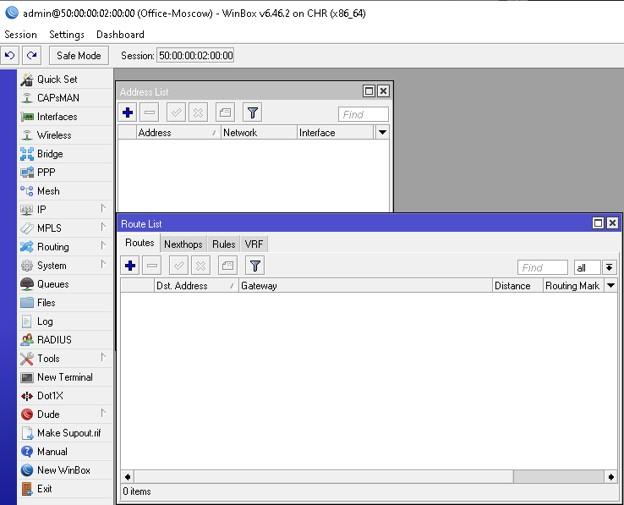Switch to the Nexthops tab
624x505 pixels.
(x=183, y=244)
